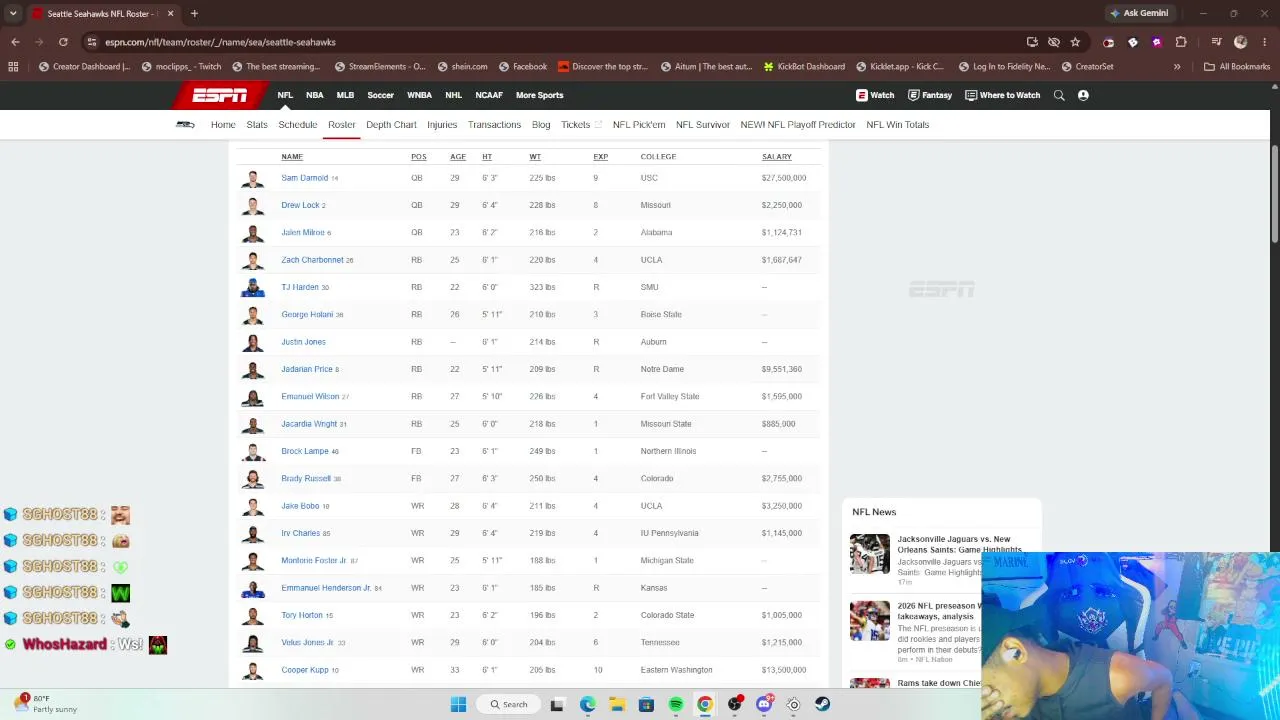Screen dimensions: 1280x720
Task: Open Steam from the taskbar
Action: pos(822,704)
